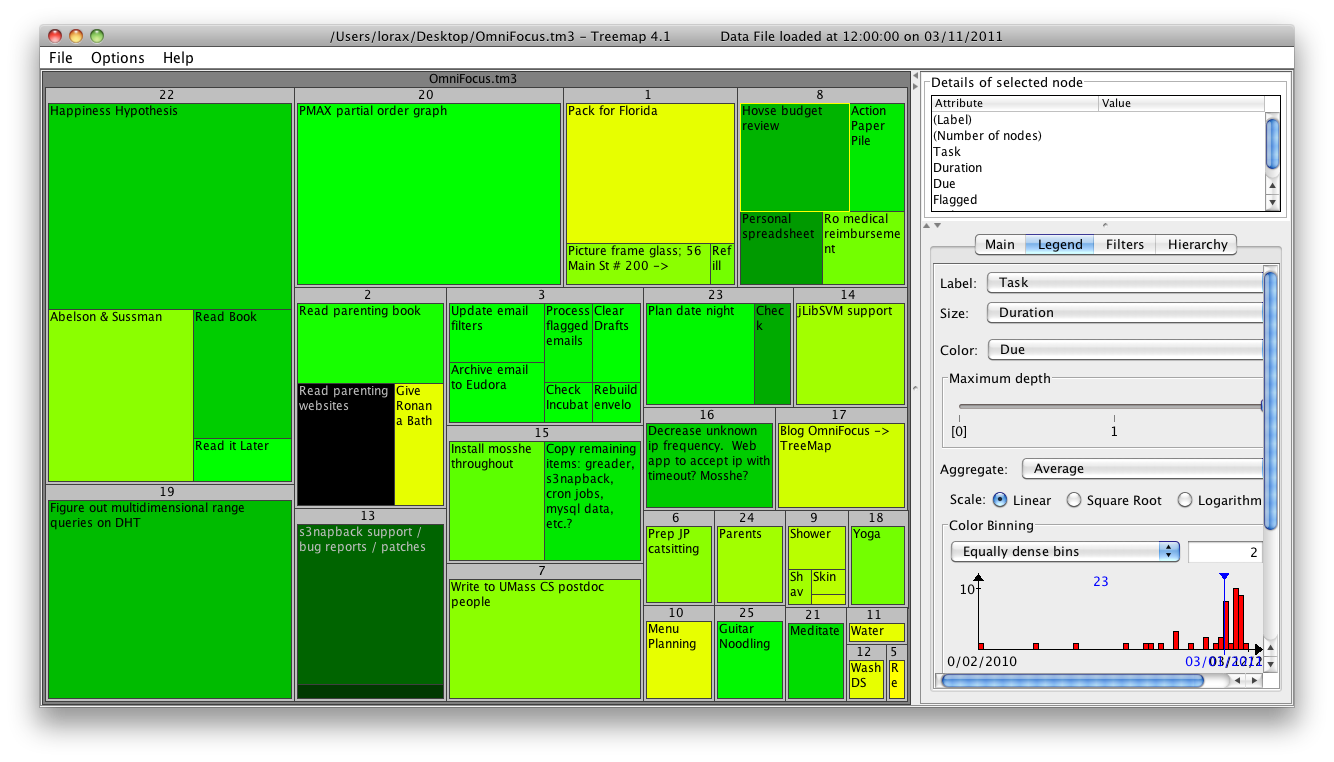Open the Options menu
1334x762 pixels.
click(x=118, y=58)
